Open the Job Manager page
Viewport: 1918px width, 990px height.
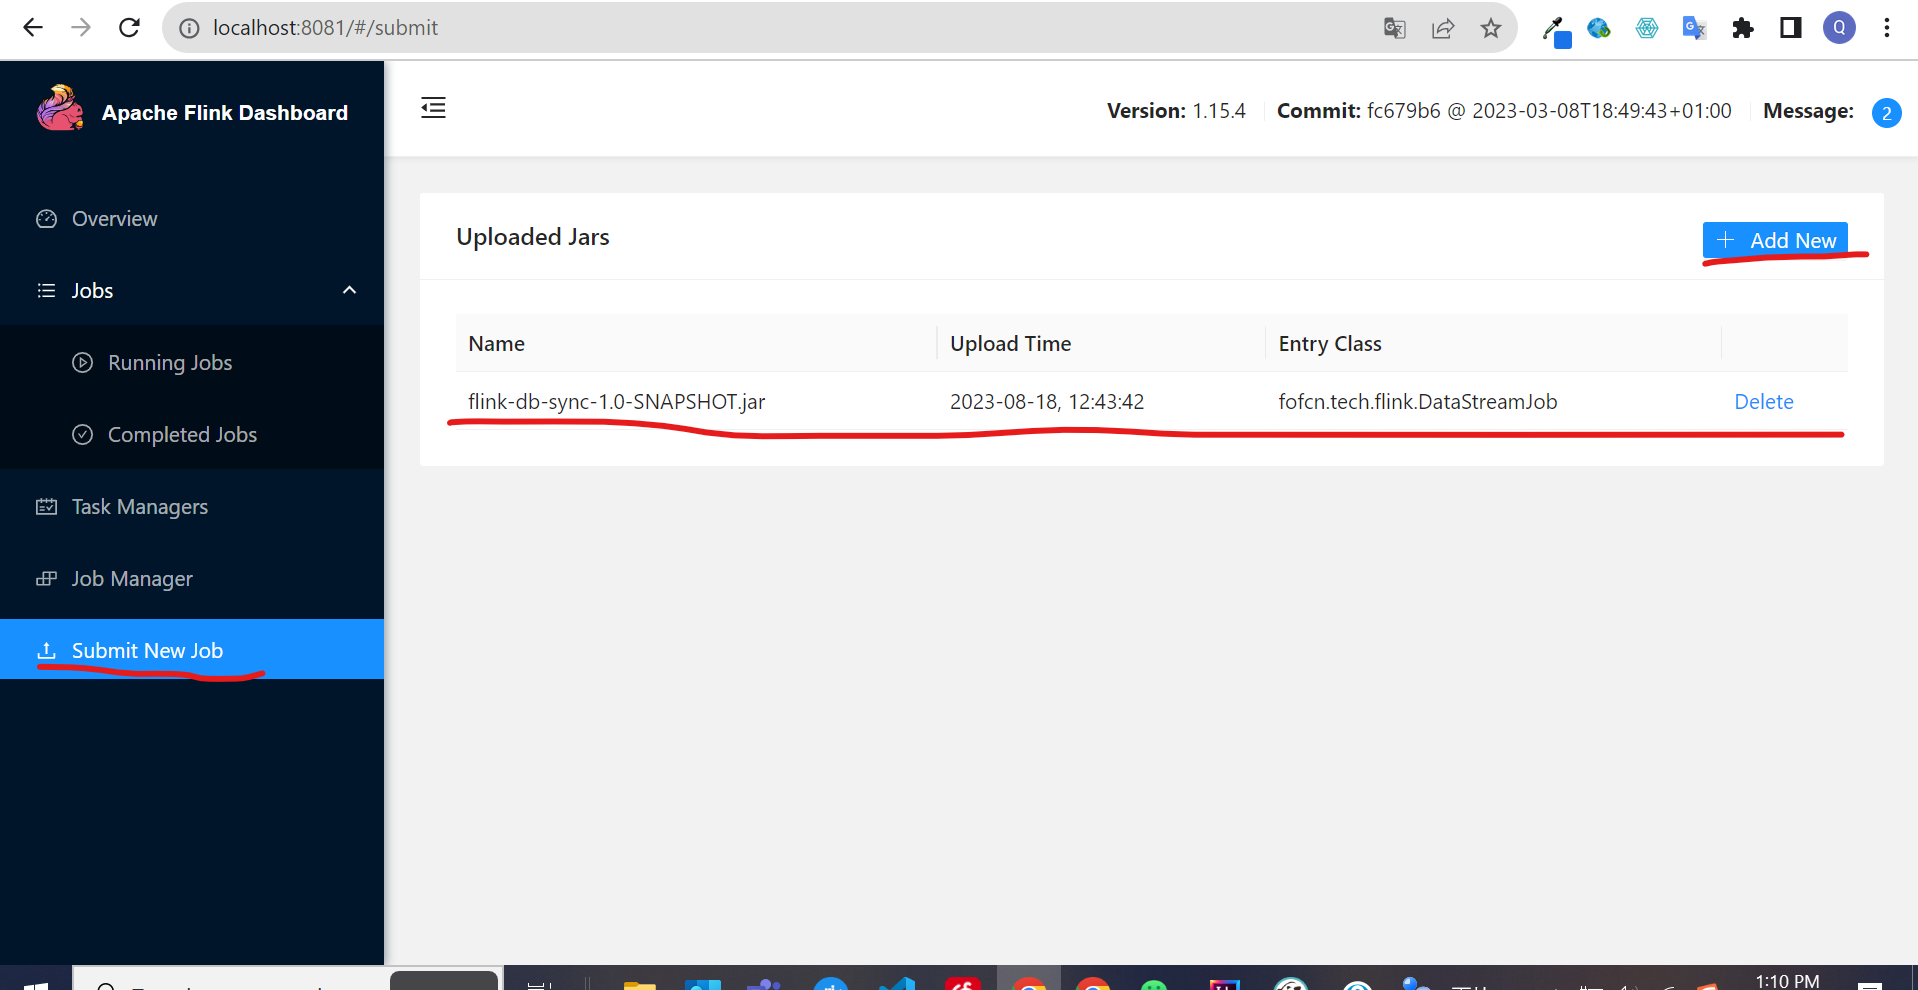click(x=132, y=579)
